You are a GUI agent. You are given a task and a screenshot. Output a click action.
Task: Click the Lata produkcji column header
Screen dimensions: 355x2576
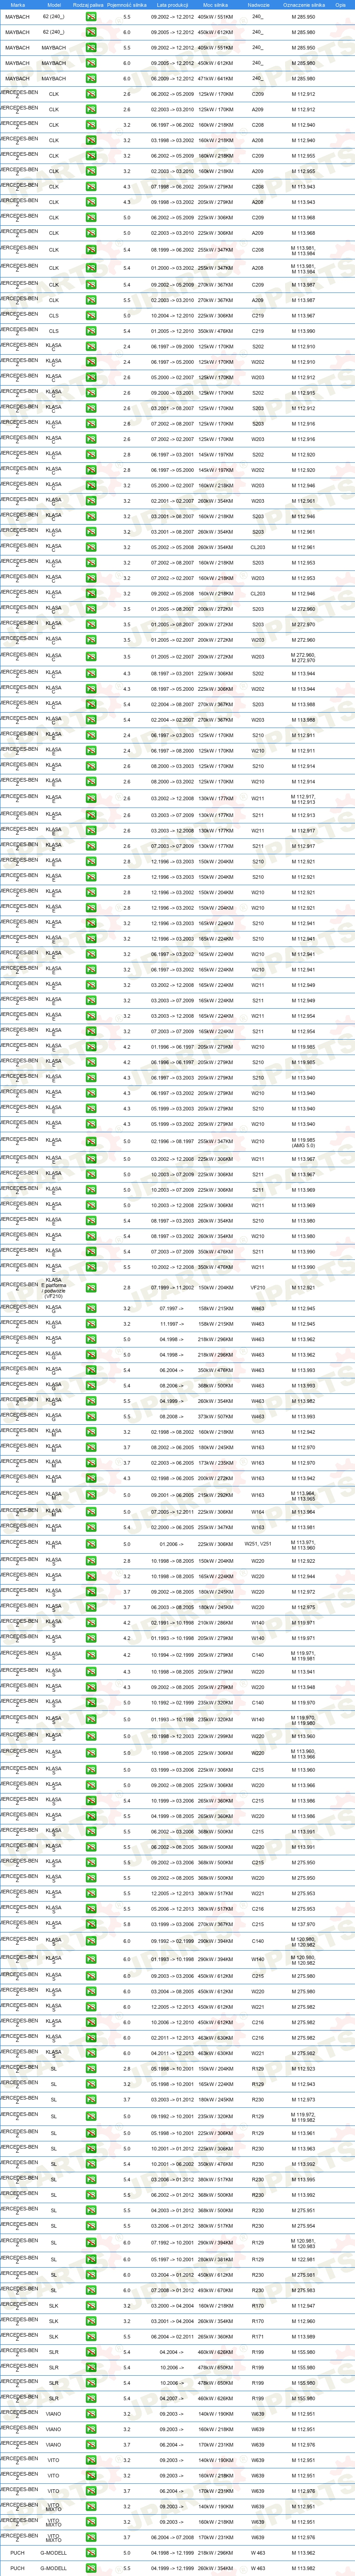pos(172,5)
